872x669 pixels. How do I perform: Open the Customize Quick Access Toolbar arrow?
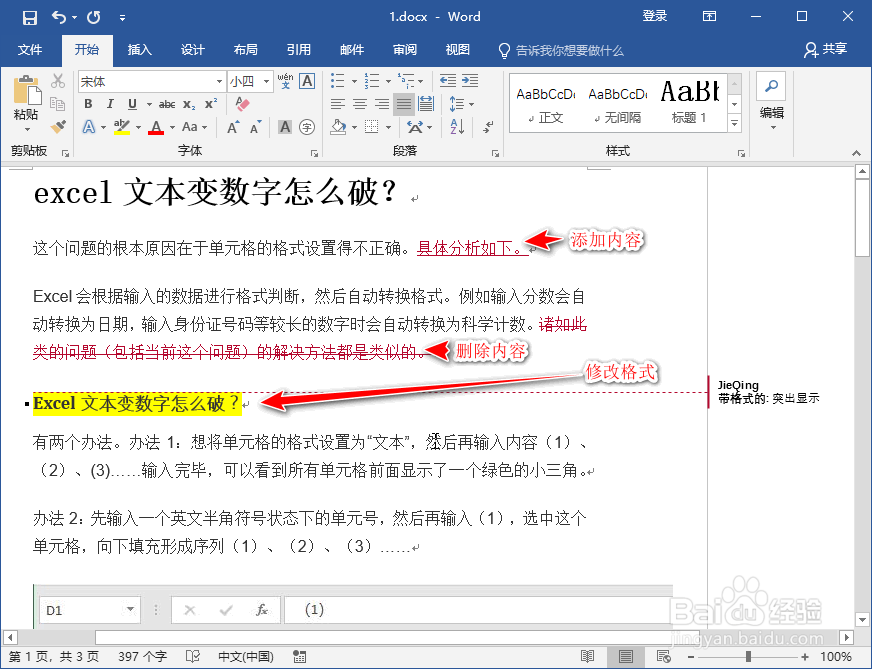[122, 18]
